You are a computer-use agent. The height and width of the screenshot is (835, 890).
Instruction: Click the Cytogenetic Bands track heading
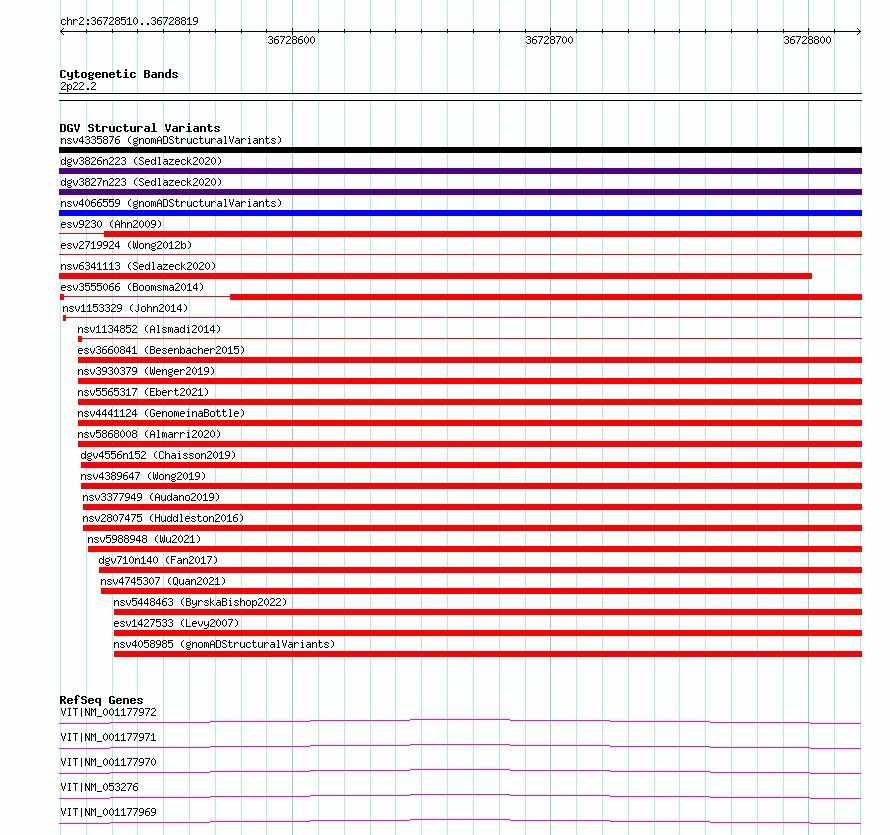[119, 74]
